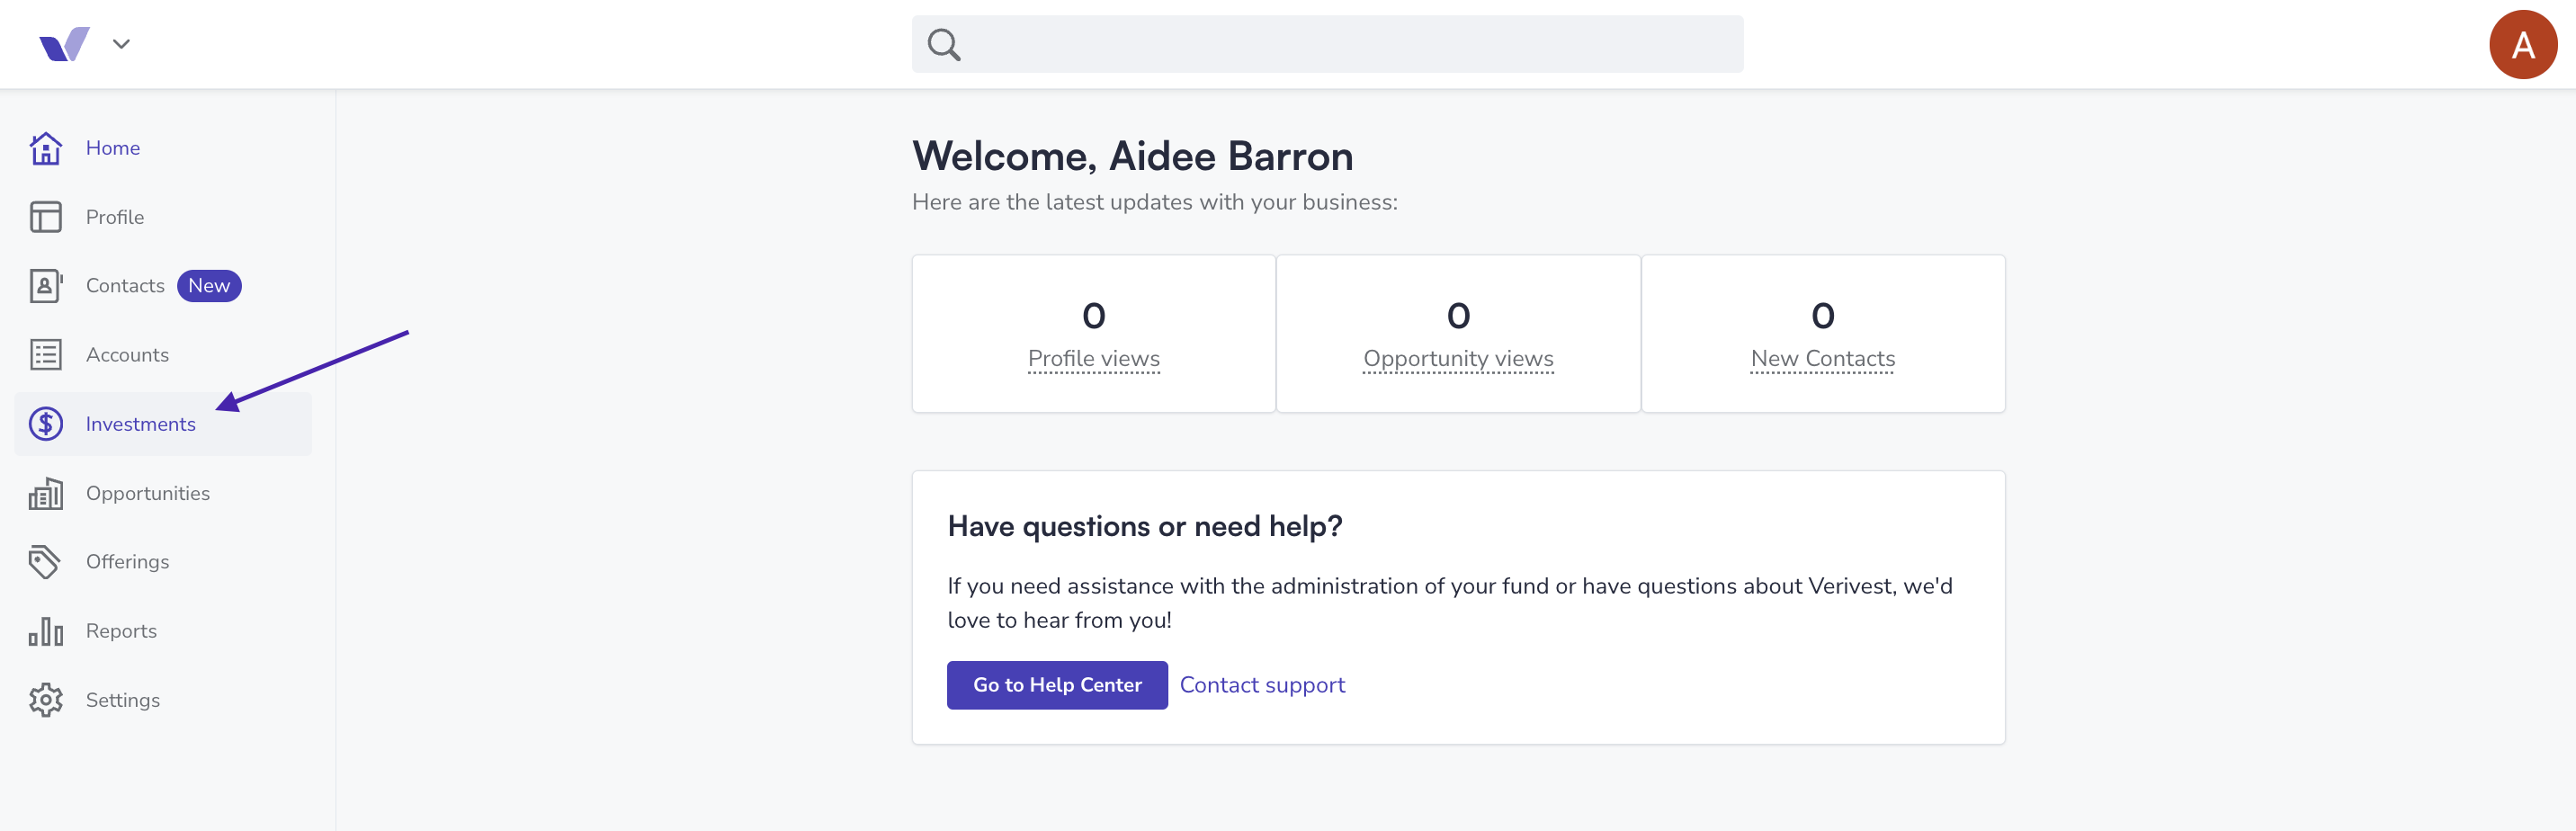
Task: Open the user avatar menu
Action: pos(2522,44)
